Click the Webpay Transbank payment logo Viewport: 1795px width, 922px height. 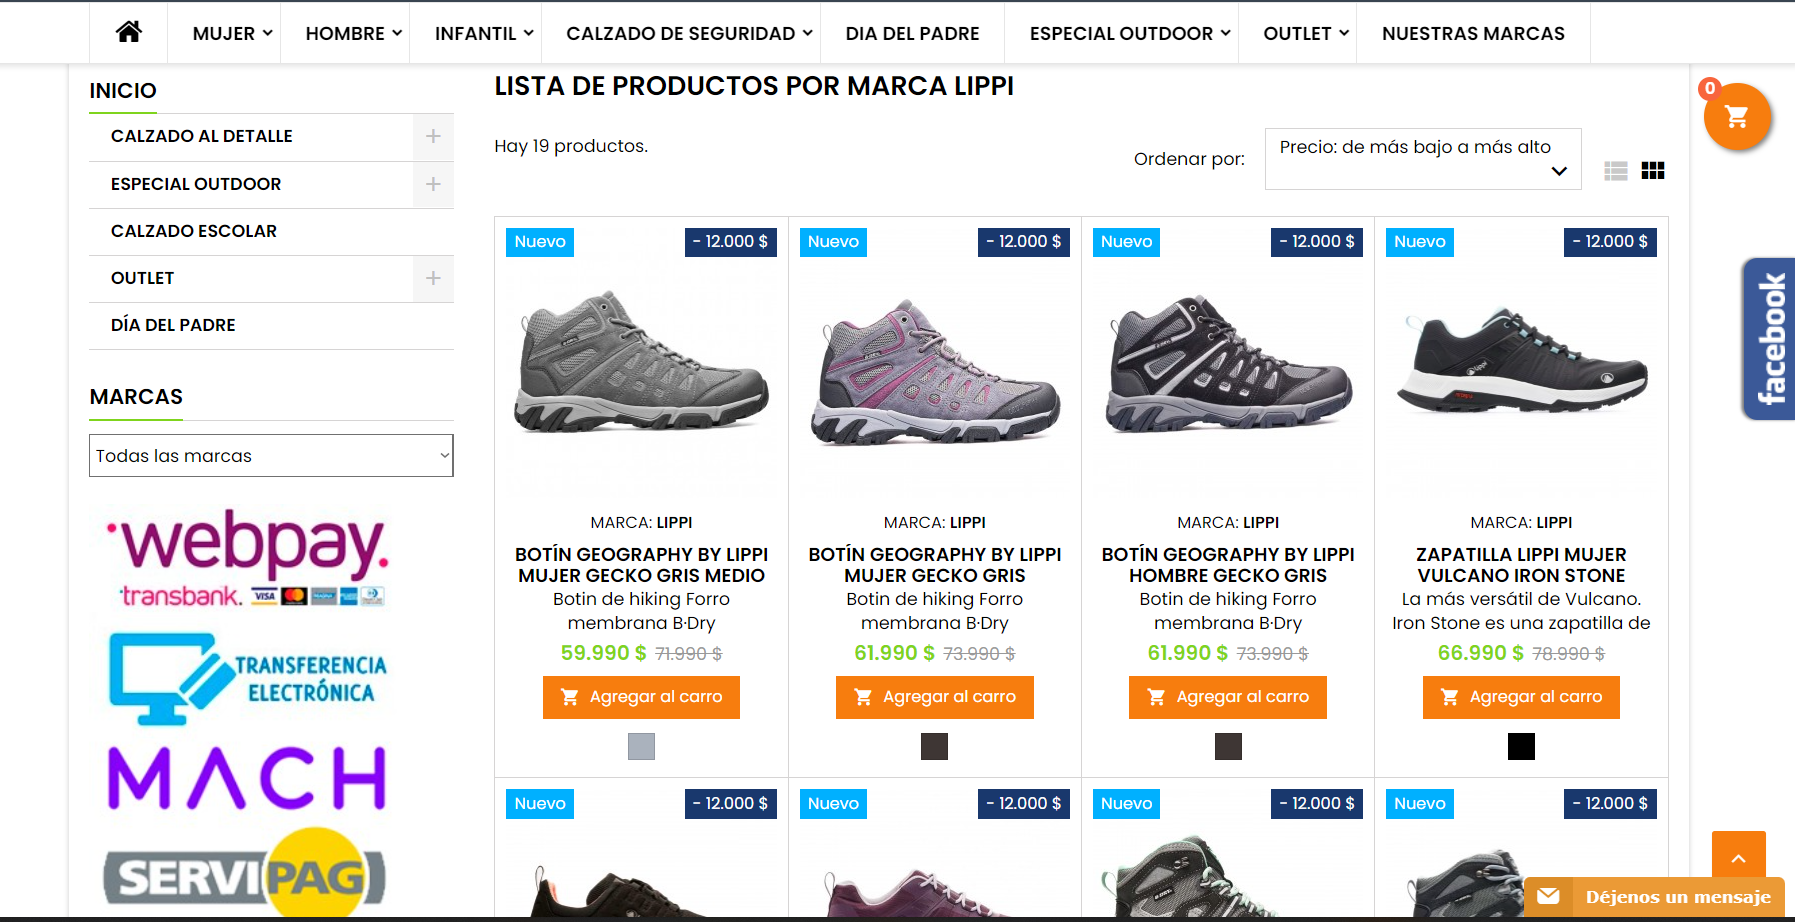tap(247, 559)
